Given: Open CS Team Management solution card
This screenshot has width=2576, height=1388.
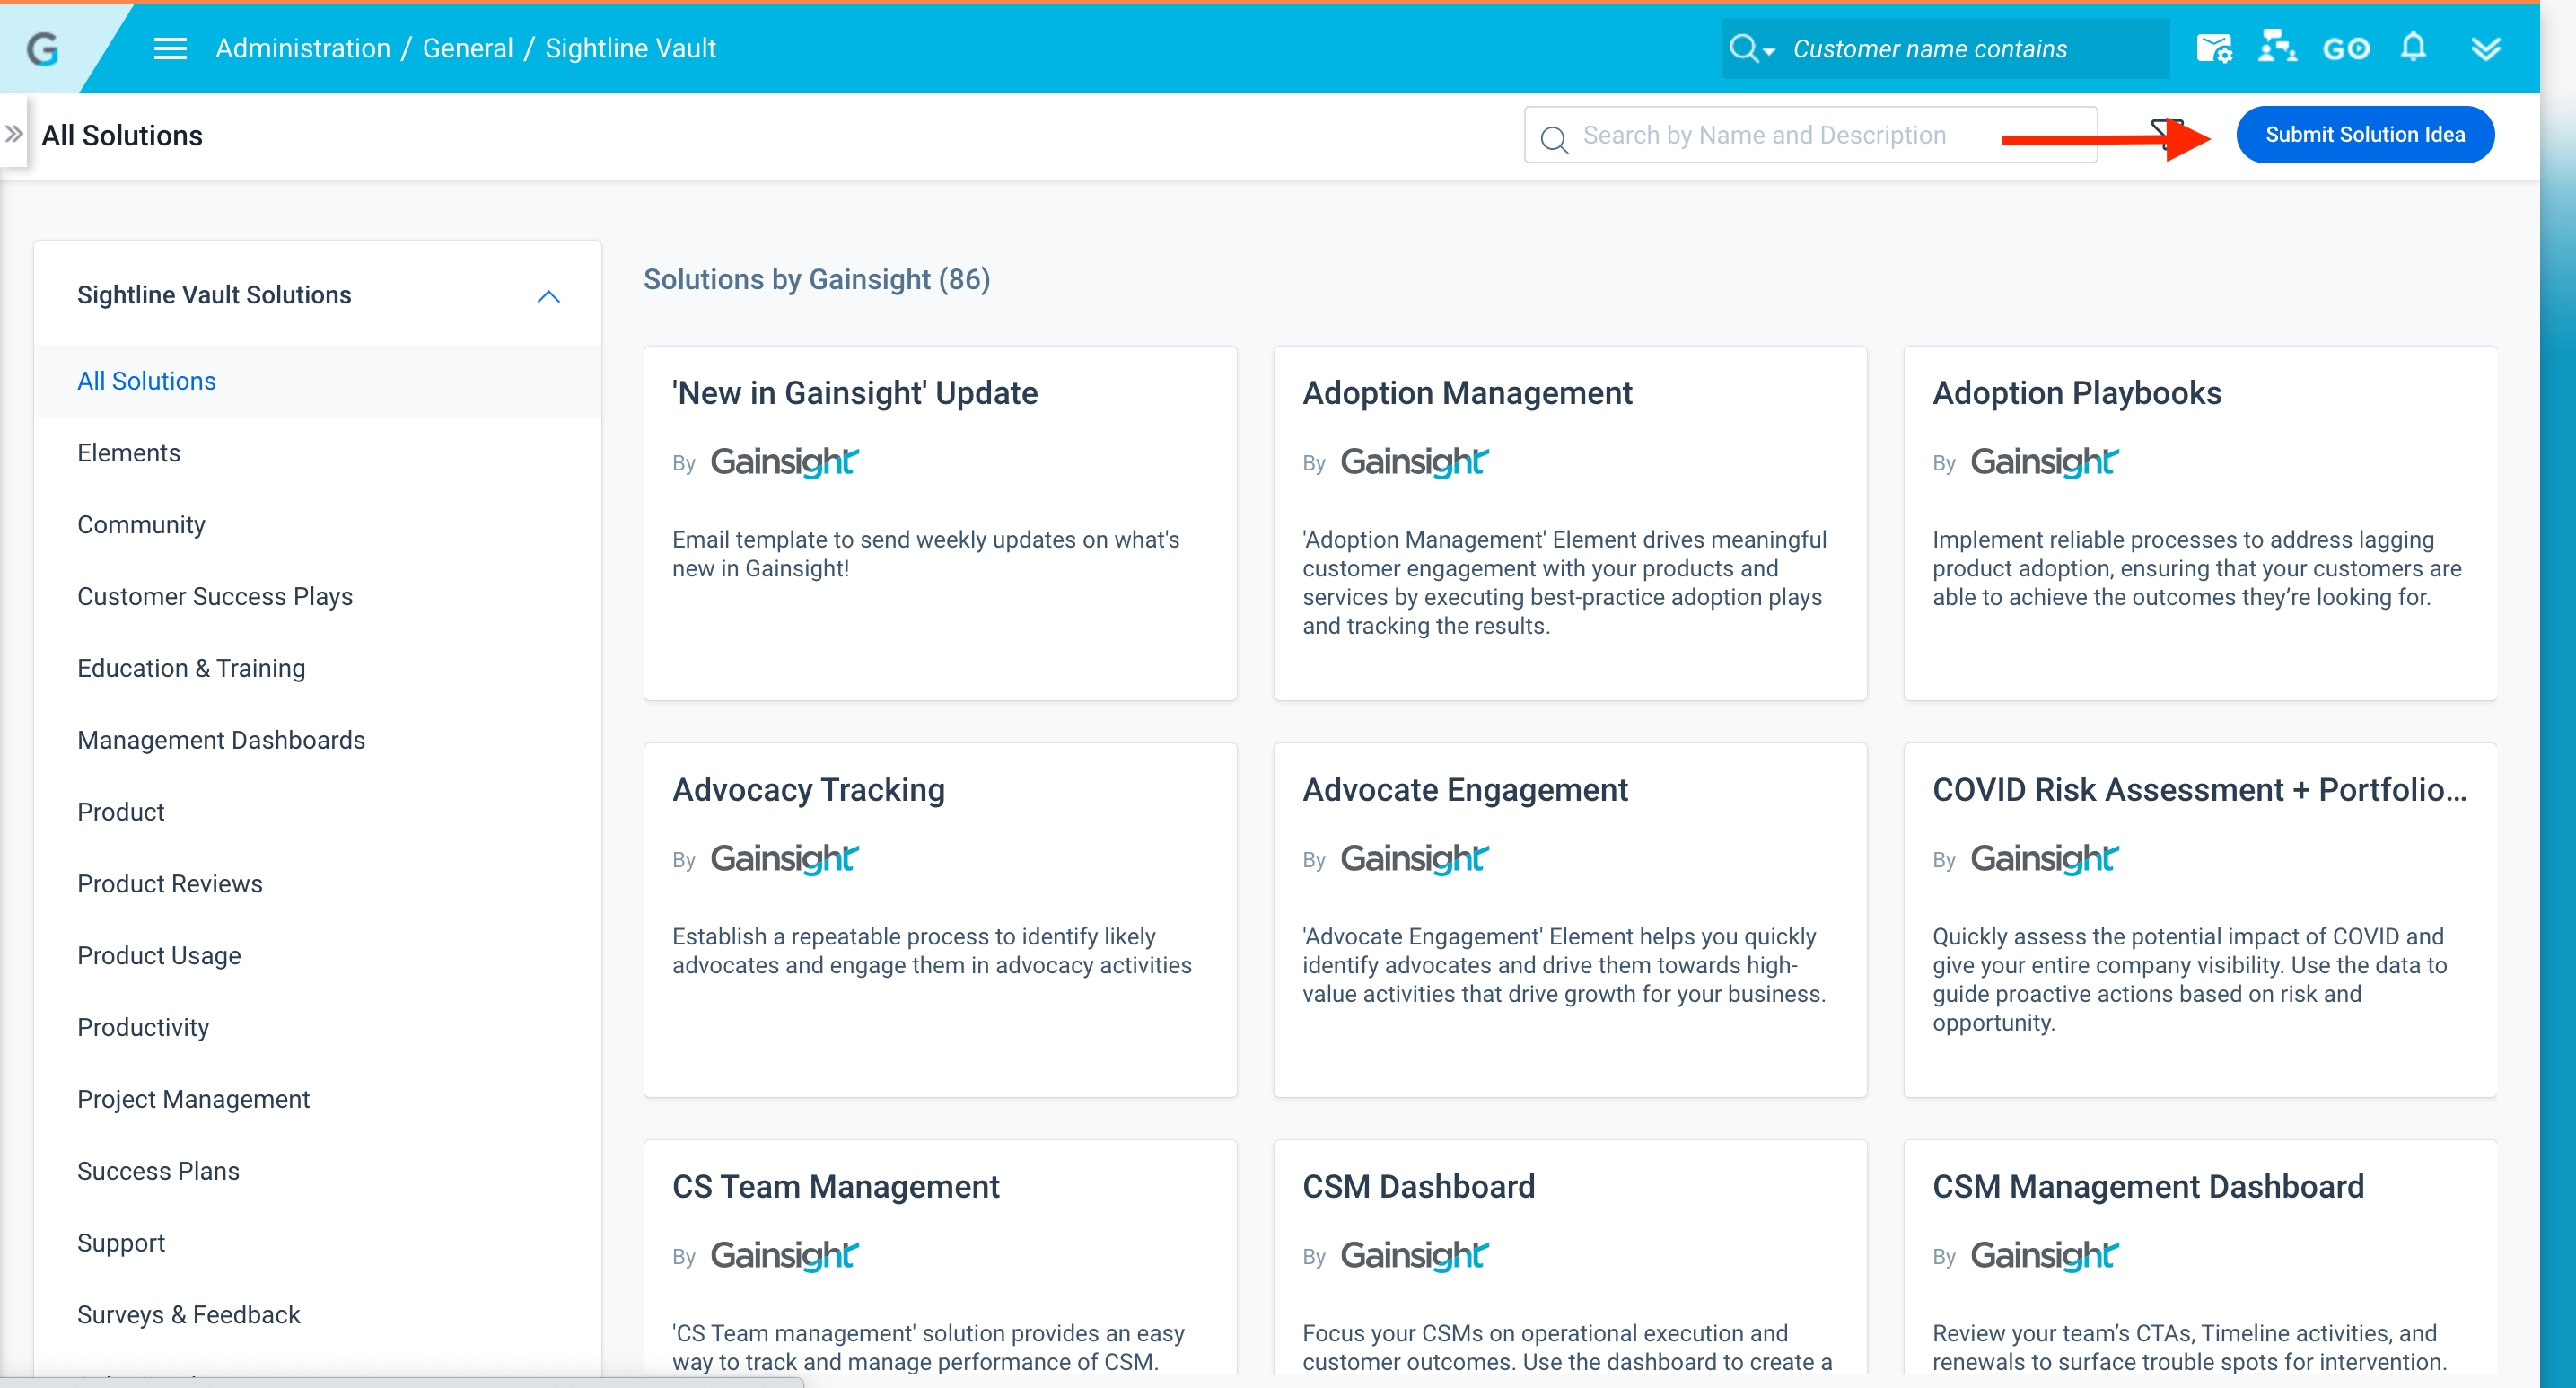Looking at the screenshot, I should (x=940, y=1257).
